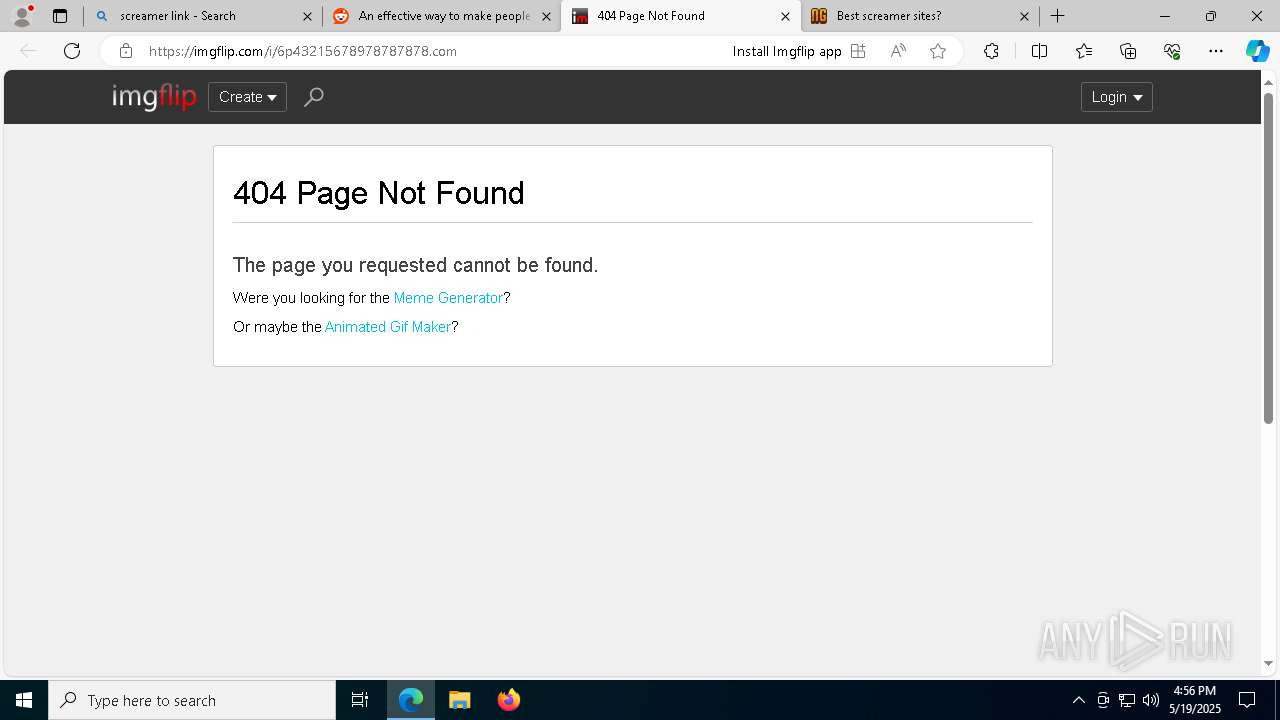1280x720 pixels.
Task: Open the Extensions puzzle icon
Action: tap(991, 51)
